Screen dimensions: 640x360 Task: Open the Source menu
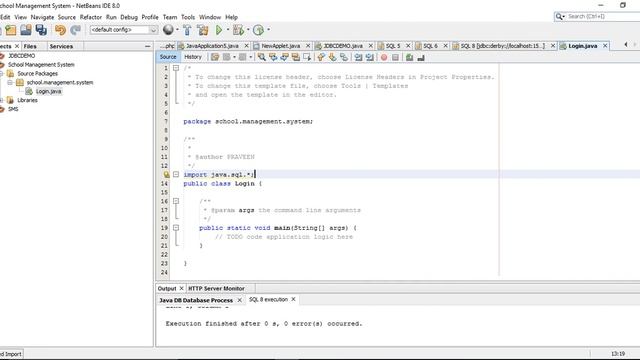point(67,17)
